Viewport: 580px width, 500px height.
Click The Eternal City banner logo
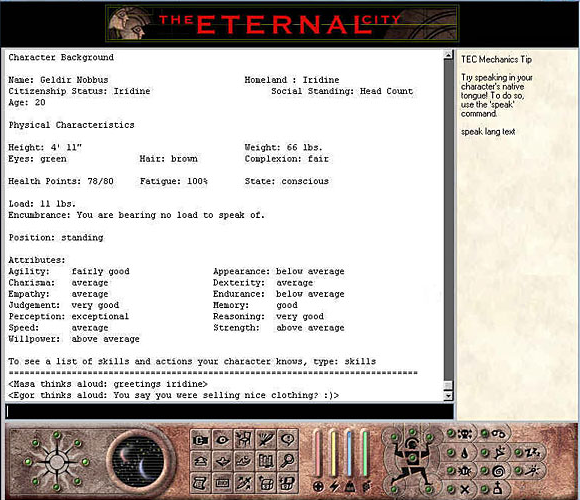[282, 24]
